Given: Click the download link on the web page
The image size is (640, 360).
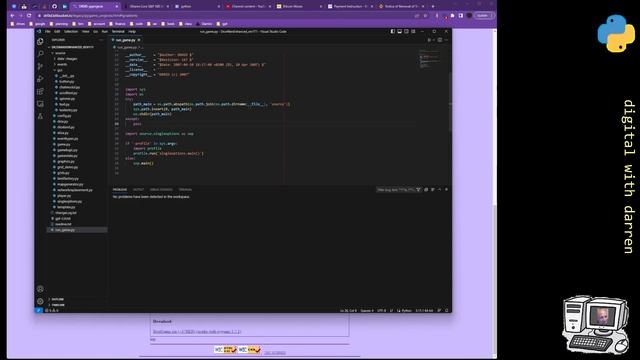Looking at the screenshot, I should 197,331.
